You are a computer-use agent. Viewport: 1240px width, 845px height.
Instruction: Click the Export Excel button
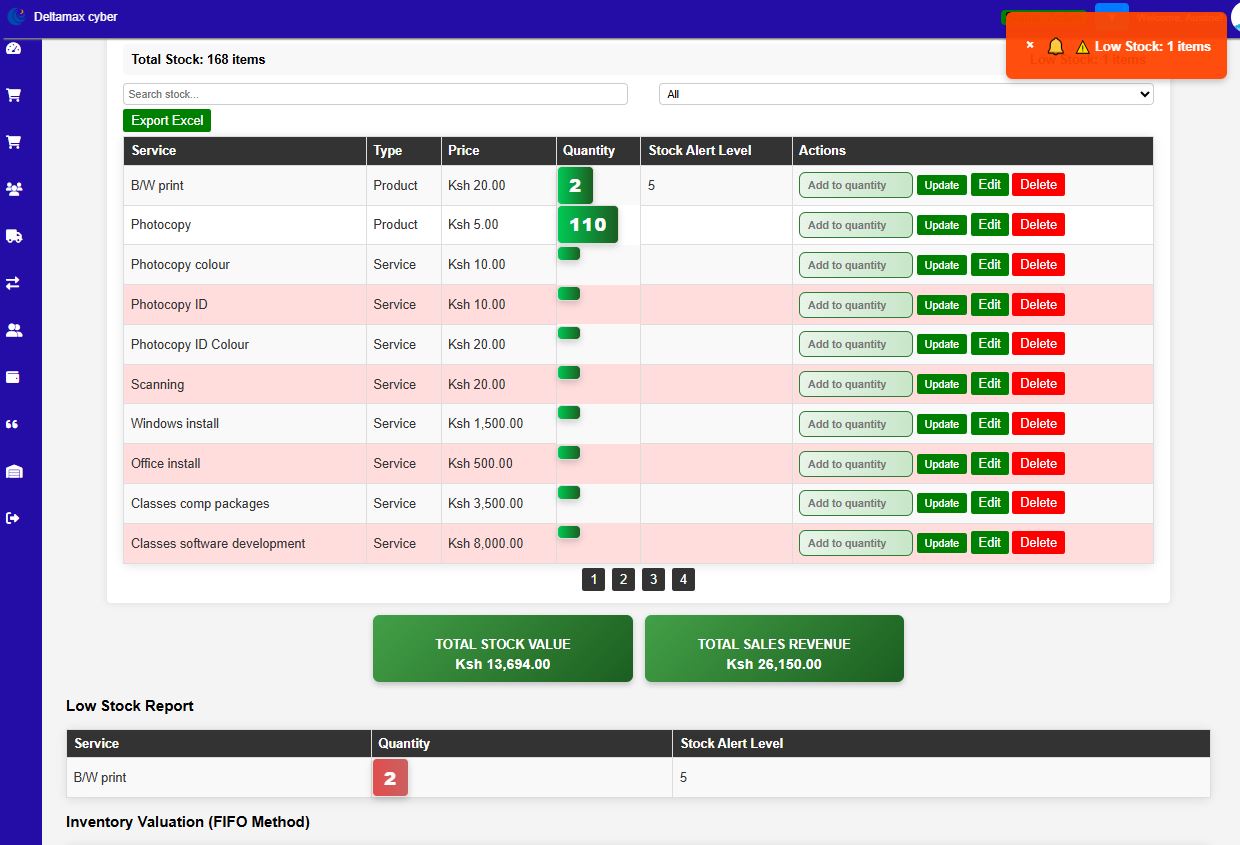[167, 120]
